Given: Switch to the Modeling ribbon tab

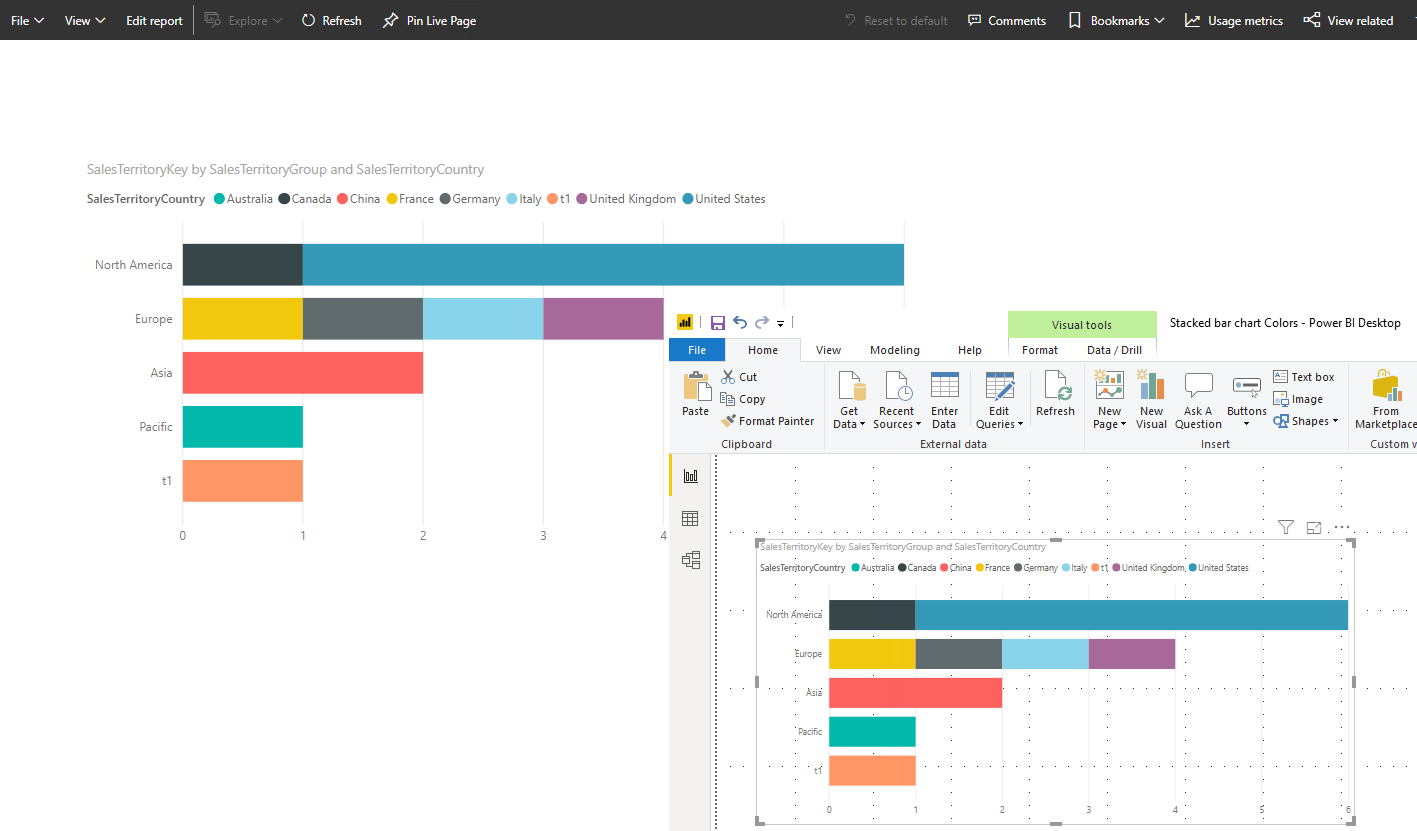Looking at the screenshot, I should (895, 350).
